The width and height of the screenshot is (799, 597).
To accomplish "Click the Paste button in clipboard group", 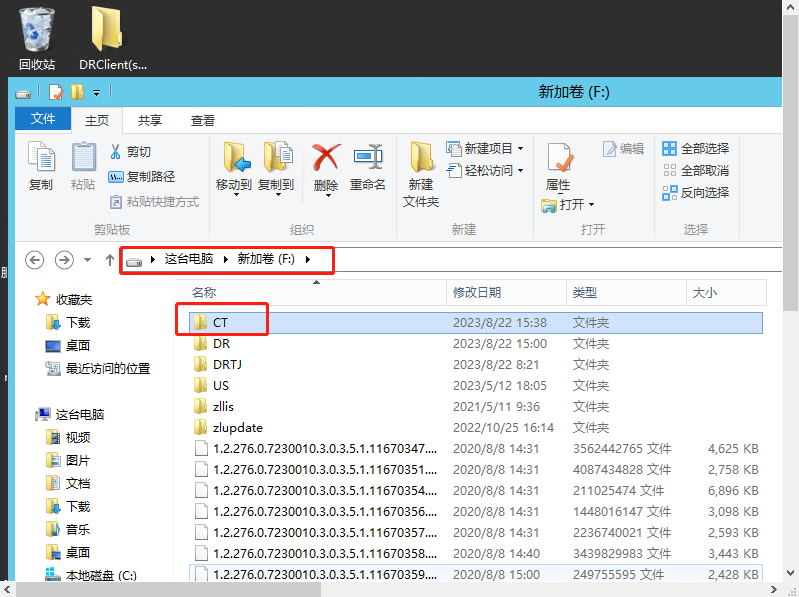I will tap(83, 166).
